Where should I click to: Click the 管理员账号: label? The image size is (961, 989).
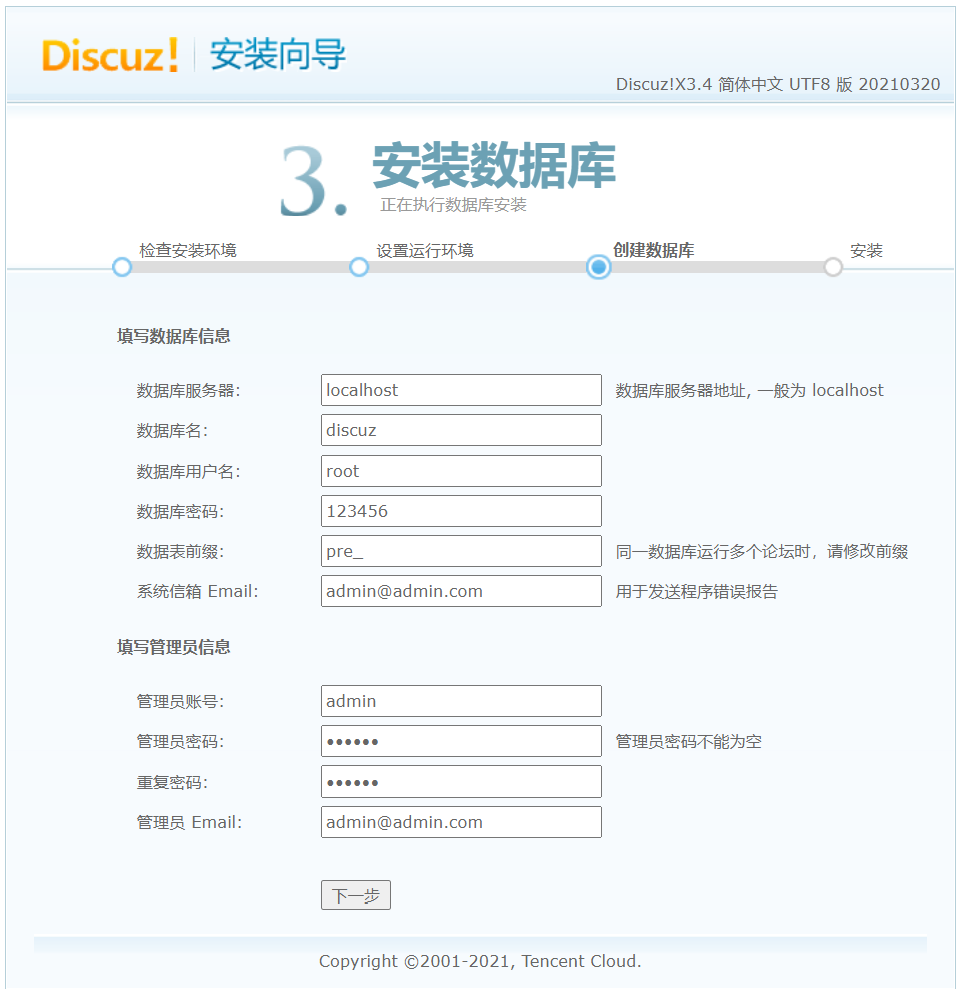coord(180,701)
